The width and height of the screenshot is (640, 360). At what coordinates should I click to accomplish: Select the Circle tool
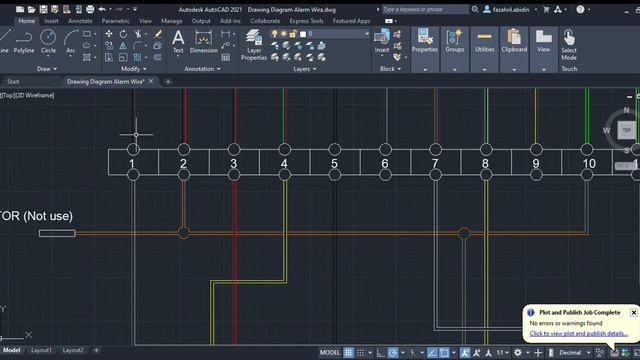tap(48, 42)
